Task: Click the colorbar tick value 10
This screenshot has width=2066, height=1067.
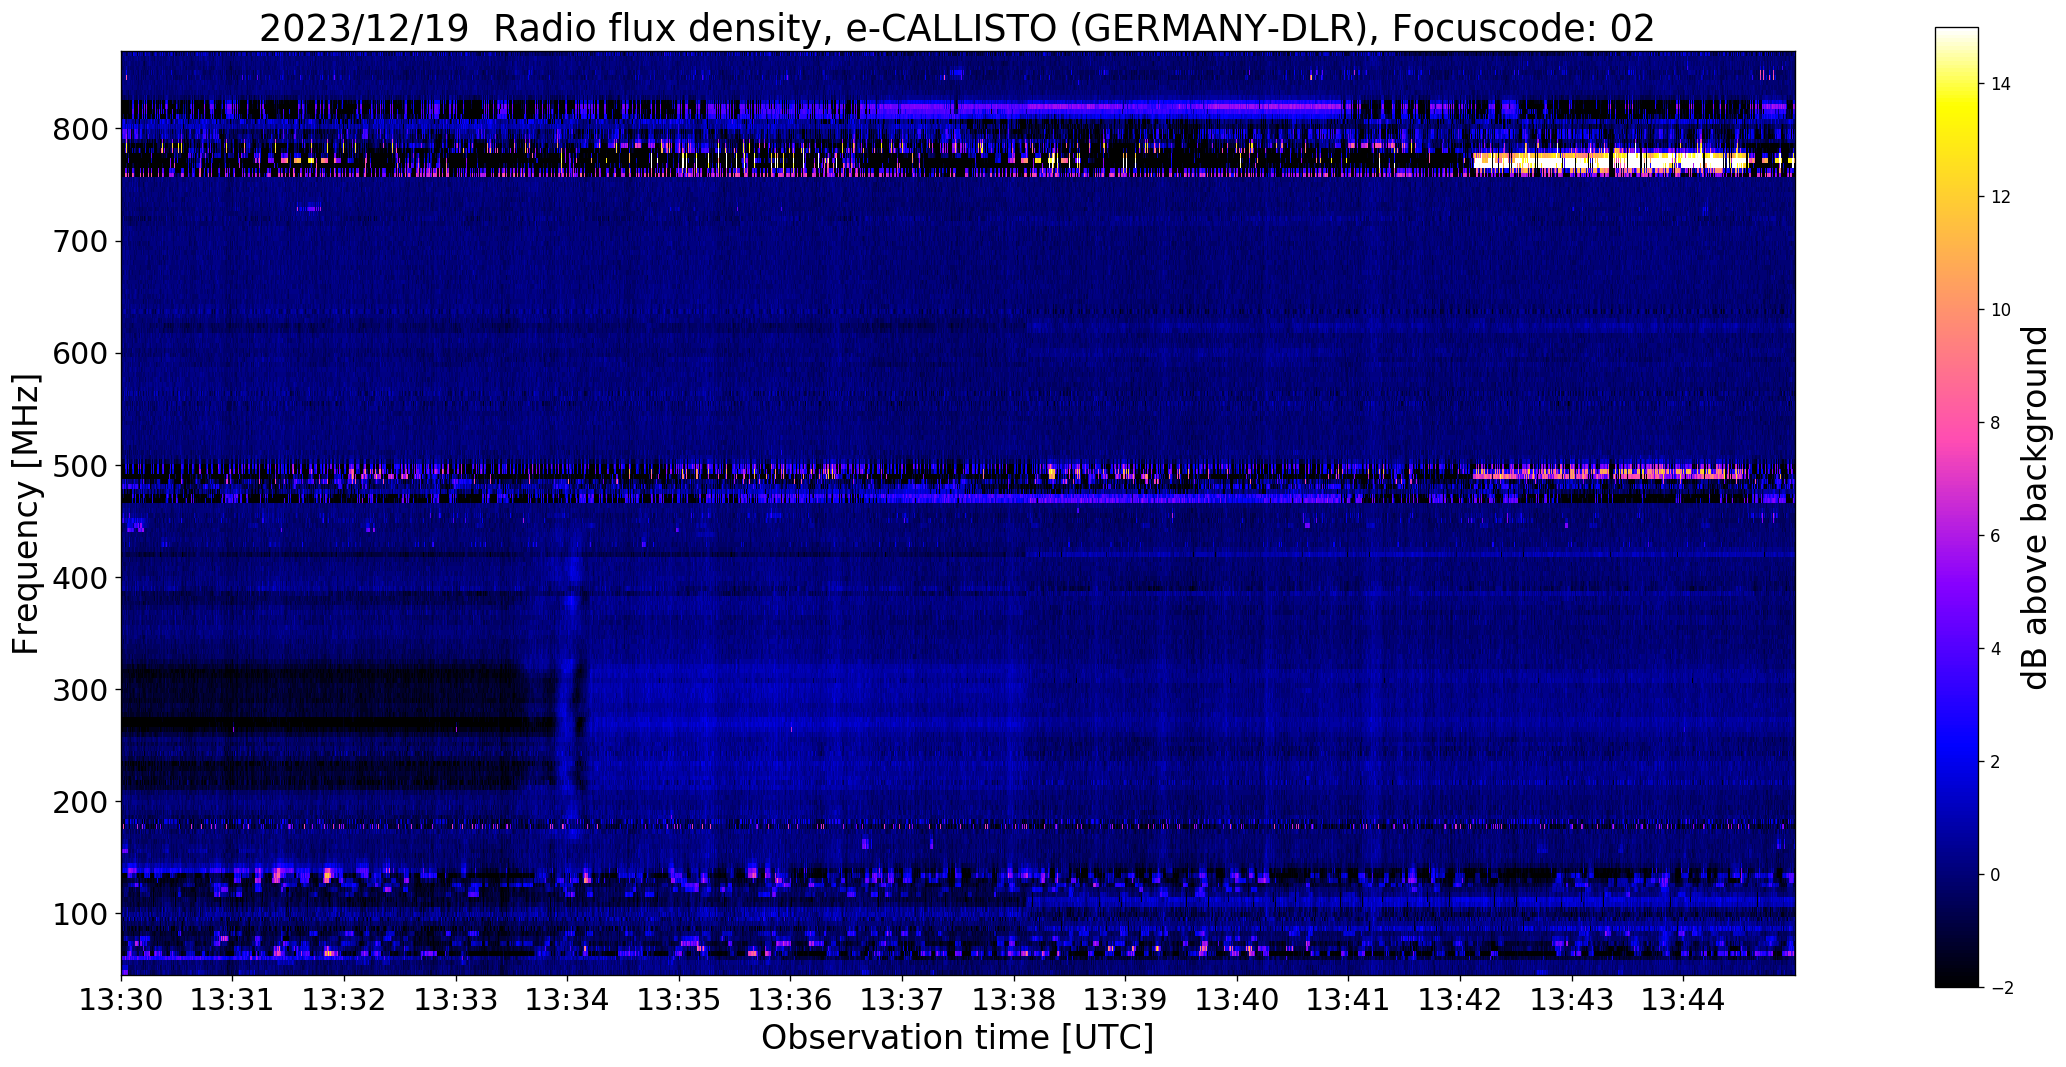Action: pos(2001,310)
